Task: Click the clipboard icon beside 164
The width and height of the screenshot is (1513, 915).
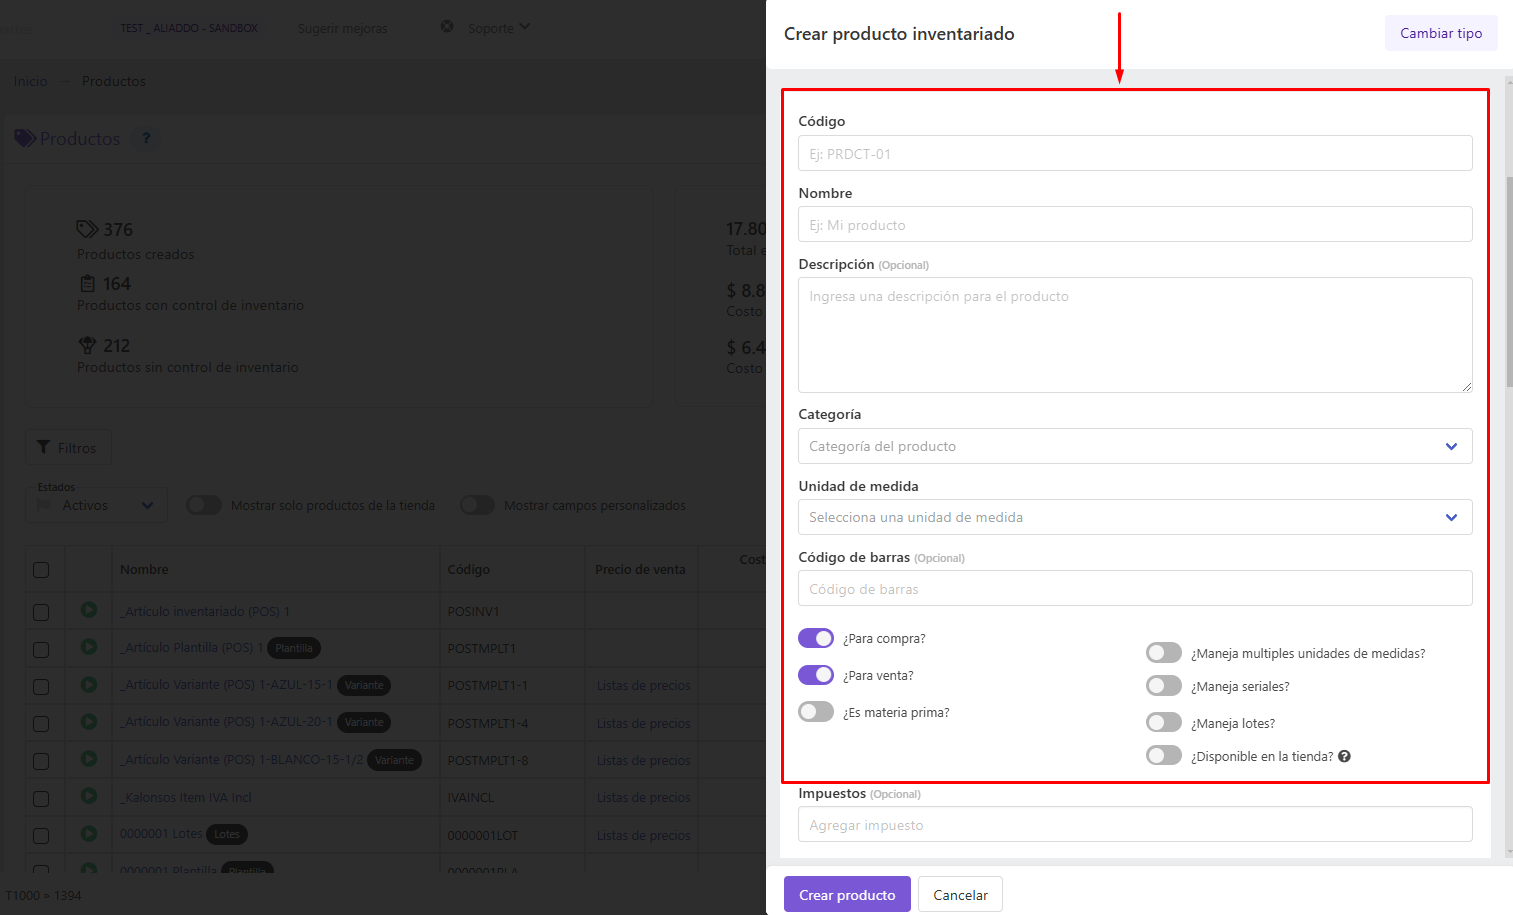Action: point(87,284)
